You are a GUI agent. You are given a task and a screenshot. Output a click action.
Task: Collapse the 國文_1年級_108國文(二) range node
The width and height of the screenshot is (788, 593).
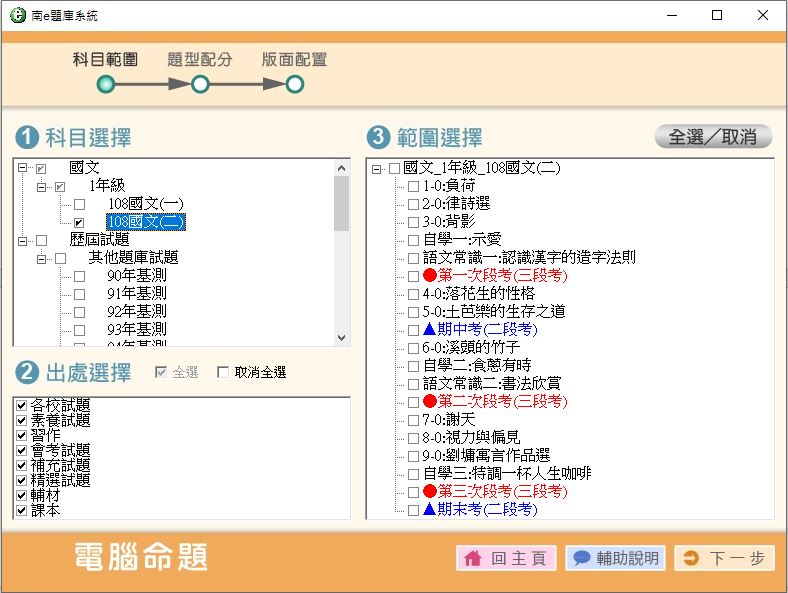[376, 168]
